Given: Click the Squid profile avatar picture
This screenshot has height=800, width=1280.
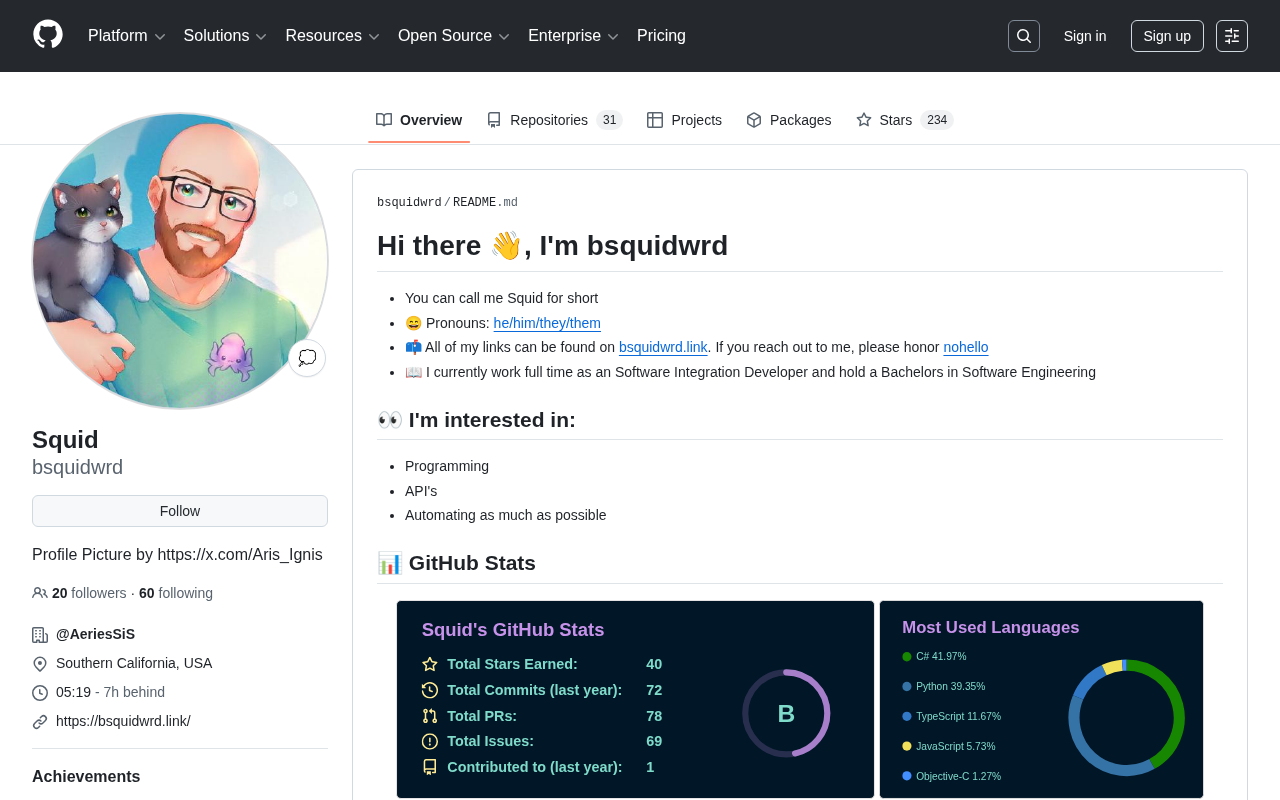Looking at the screenshot, I should (180, 260).
